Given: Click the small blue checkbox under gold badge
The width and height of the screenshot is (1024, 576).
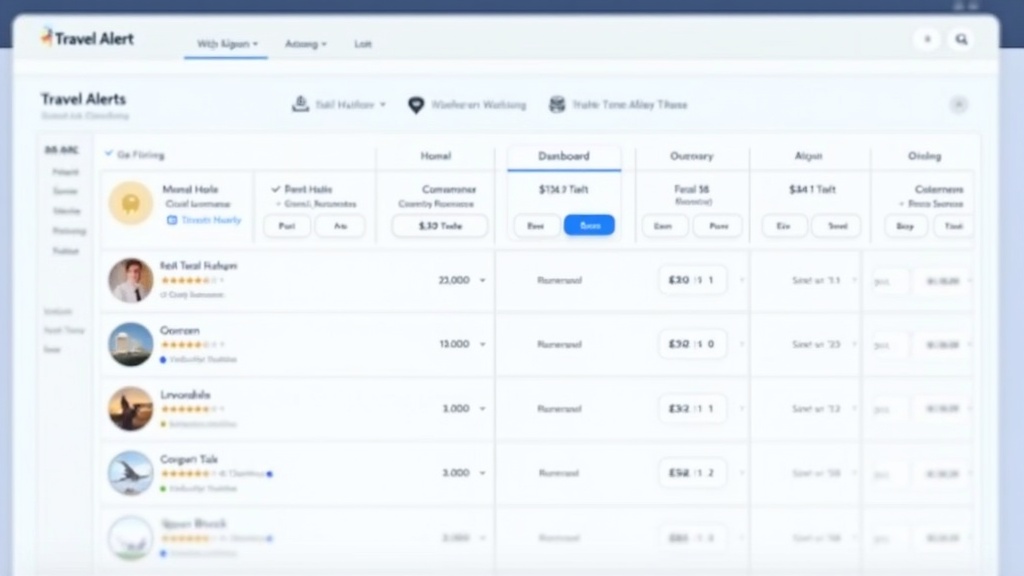Looking at the screenshot, I should (172, 220).
